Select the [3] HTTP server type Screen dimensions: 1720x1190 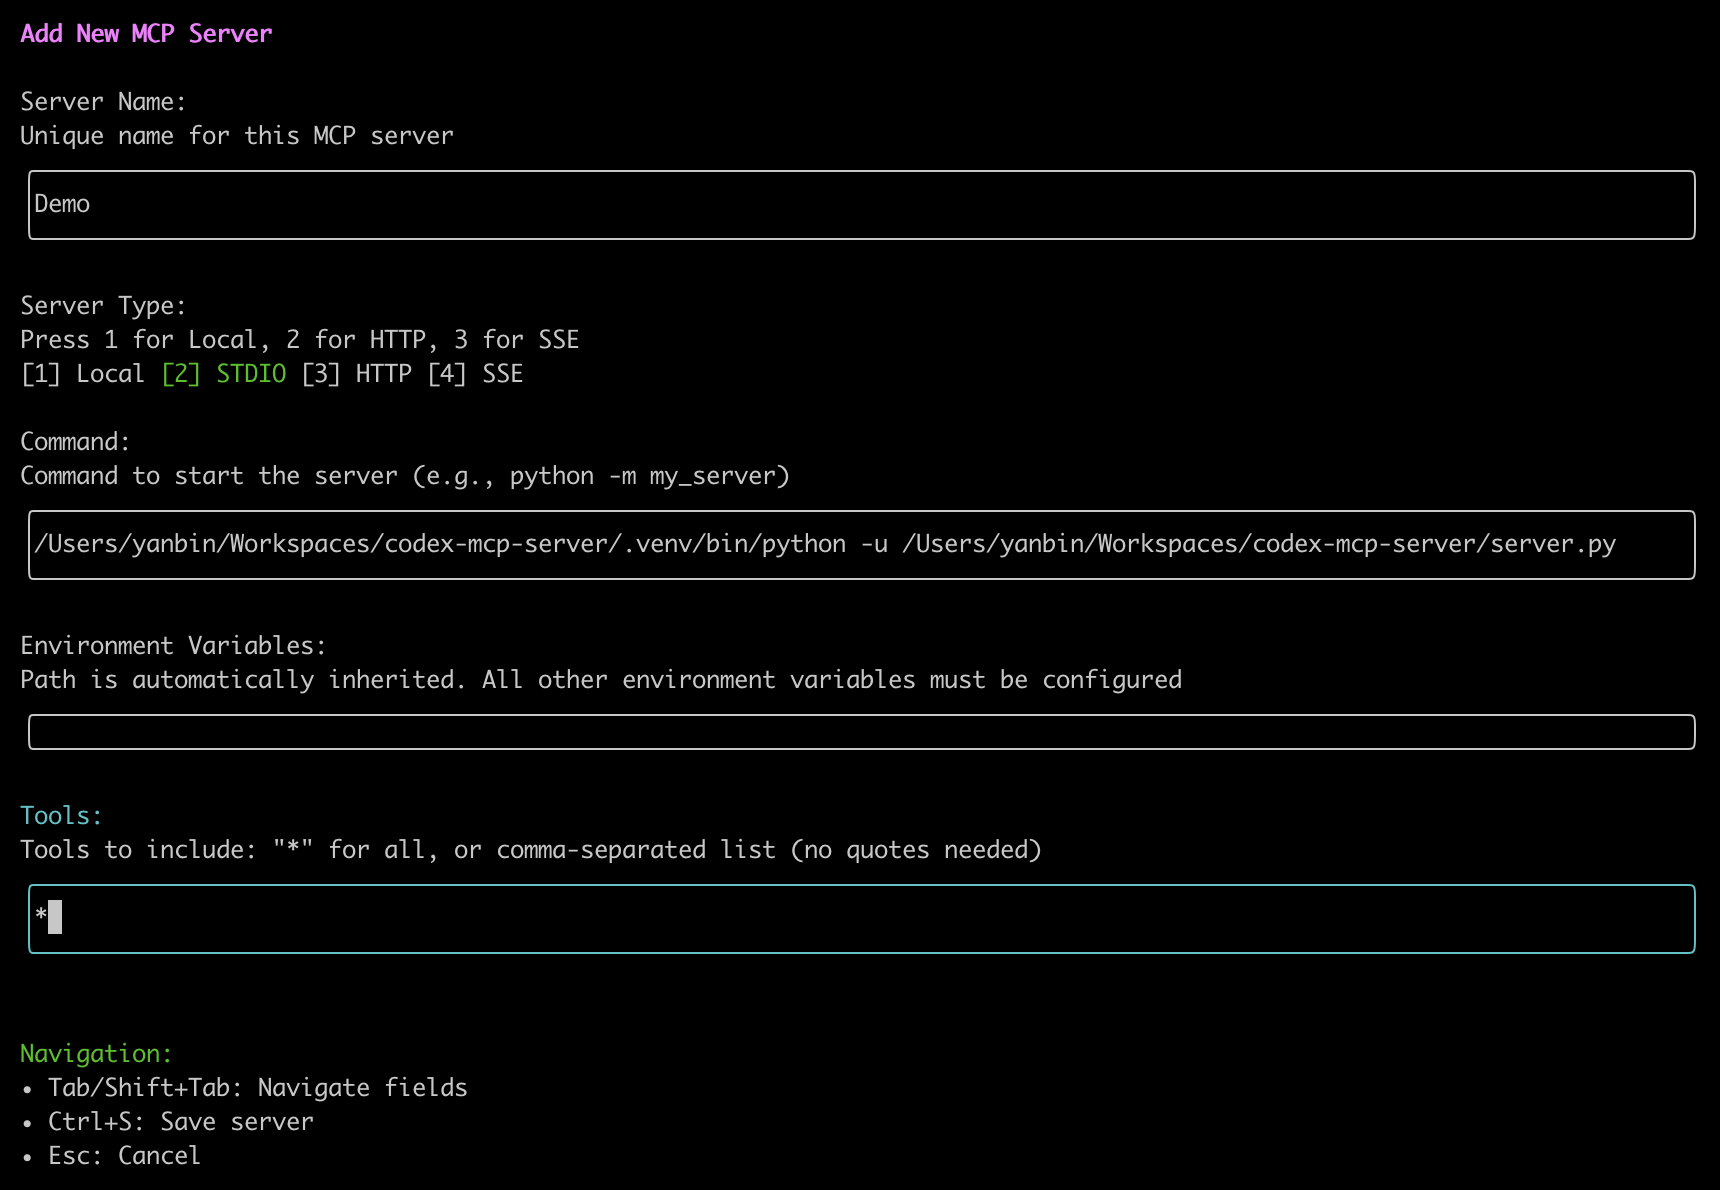point(356,374)
